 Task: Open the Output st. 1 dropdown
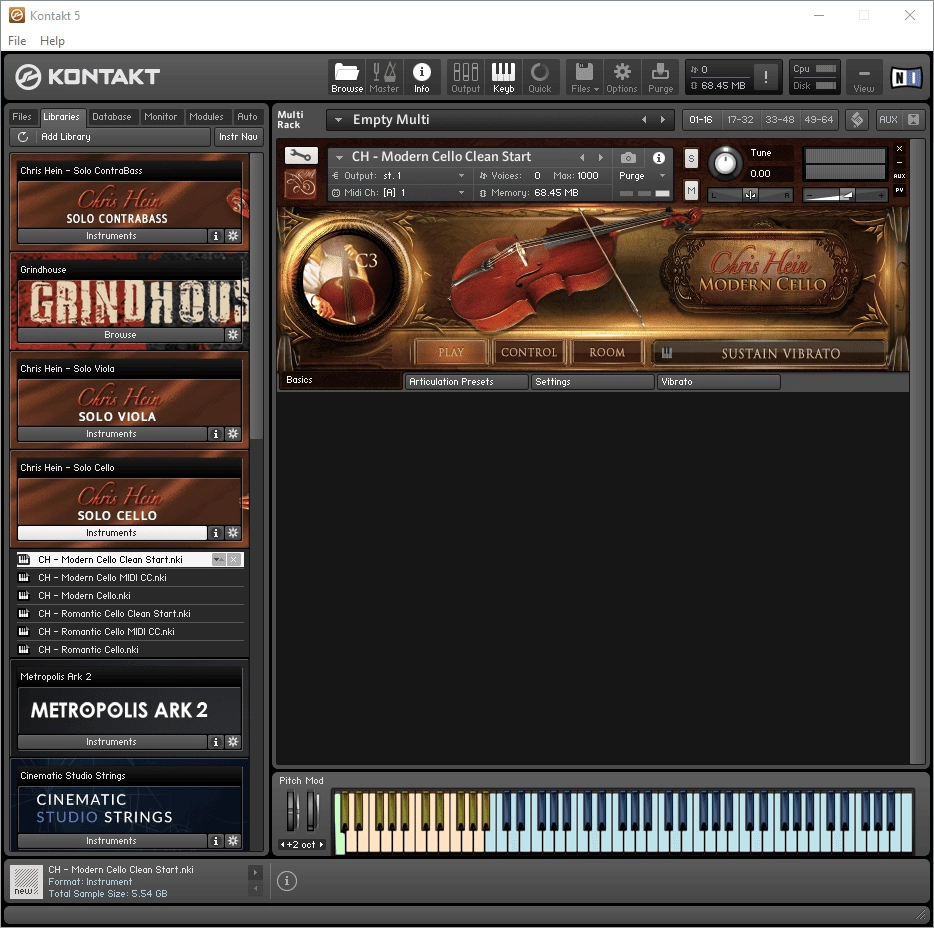(398, 176)
